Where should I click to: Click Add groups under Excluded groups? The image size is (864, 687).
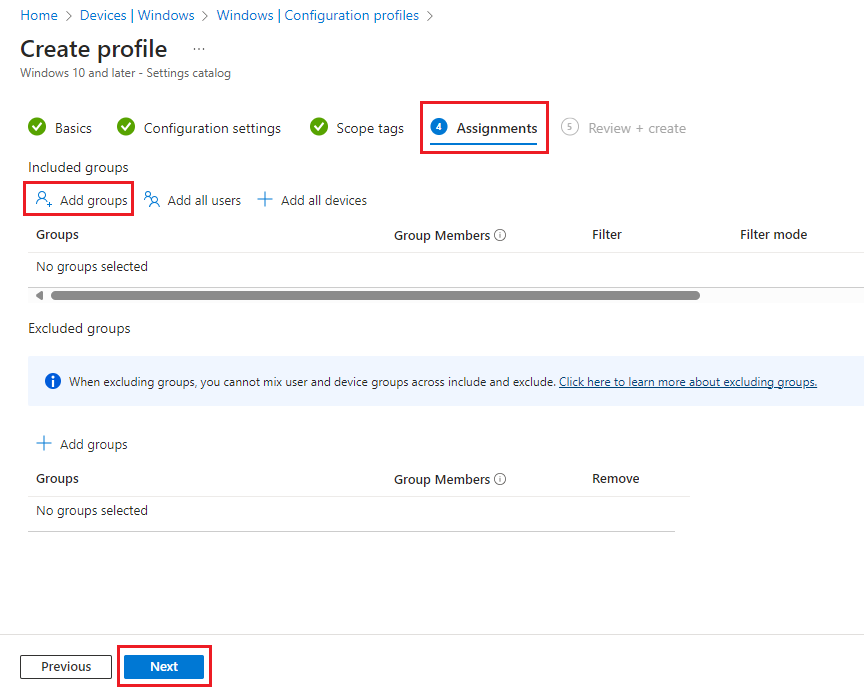point(81,443)
